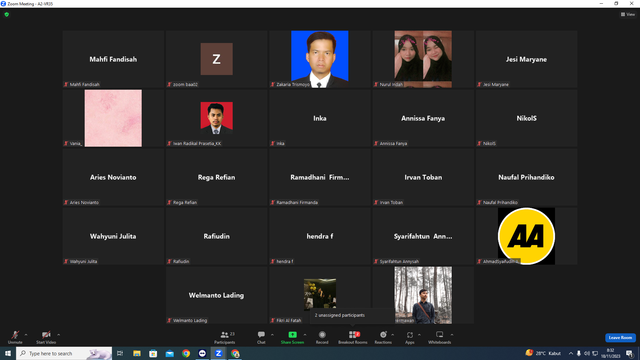Open Breakout Rooms
The width and height of the screenshot is (640, 360).
[x=353, y=337]
